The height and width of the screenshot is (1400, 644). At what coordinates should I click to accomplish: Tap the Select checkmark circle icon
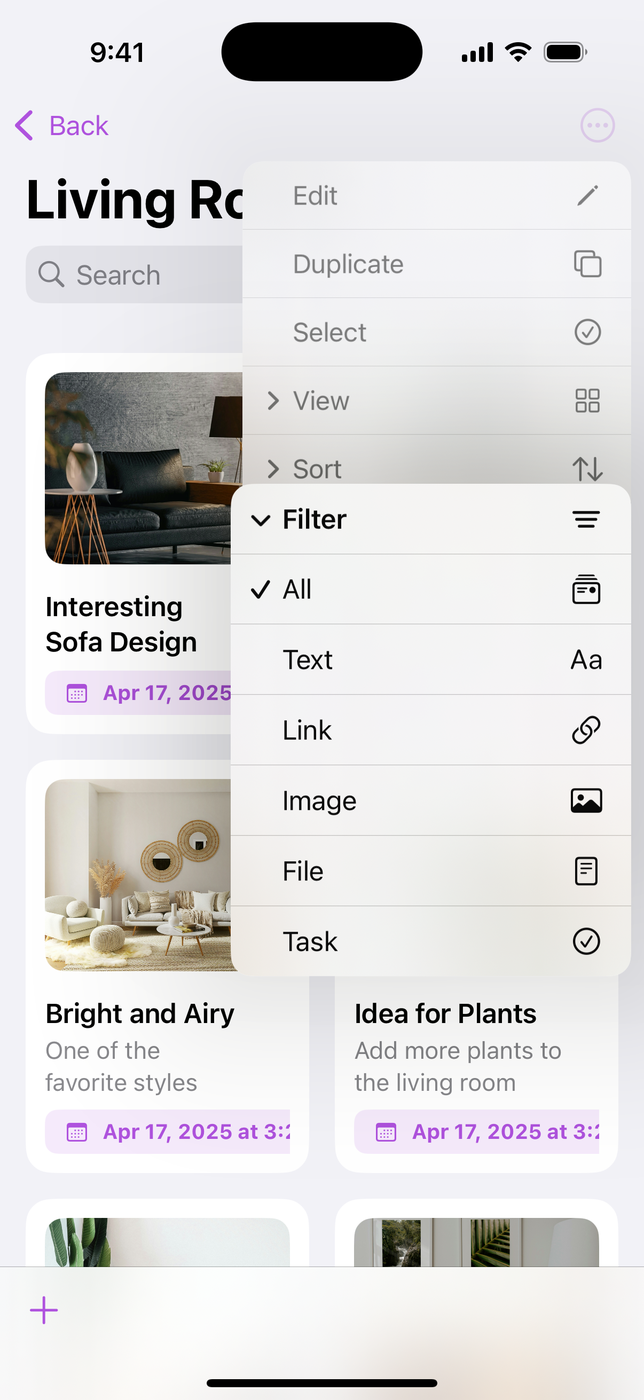[588, 332]
